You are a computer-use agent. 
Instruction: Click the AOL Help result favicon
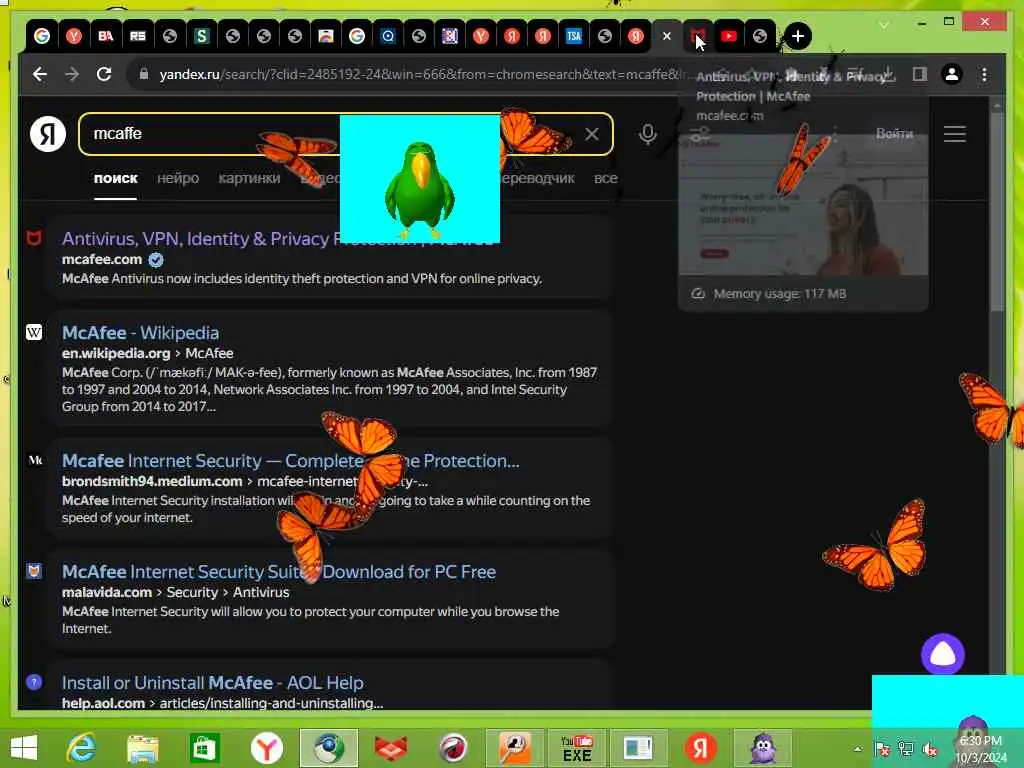(34, 682)
